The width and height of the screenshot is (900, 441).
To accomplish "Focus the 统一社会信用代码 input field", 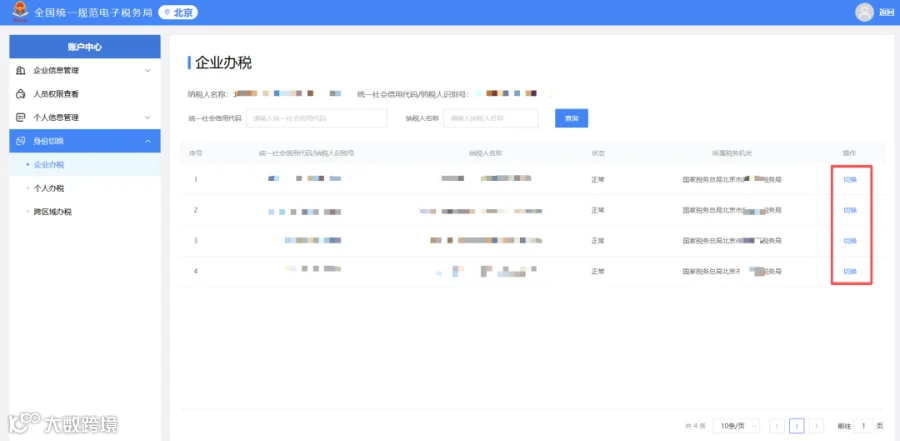I will coord(317,118).
